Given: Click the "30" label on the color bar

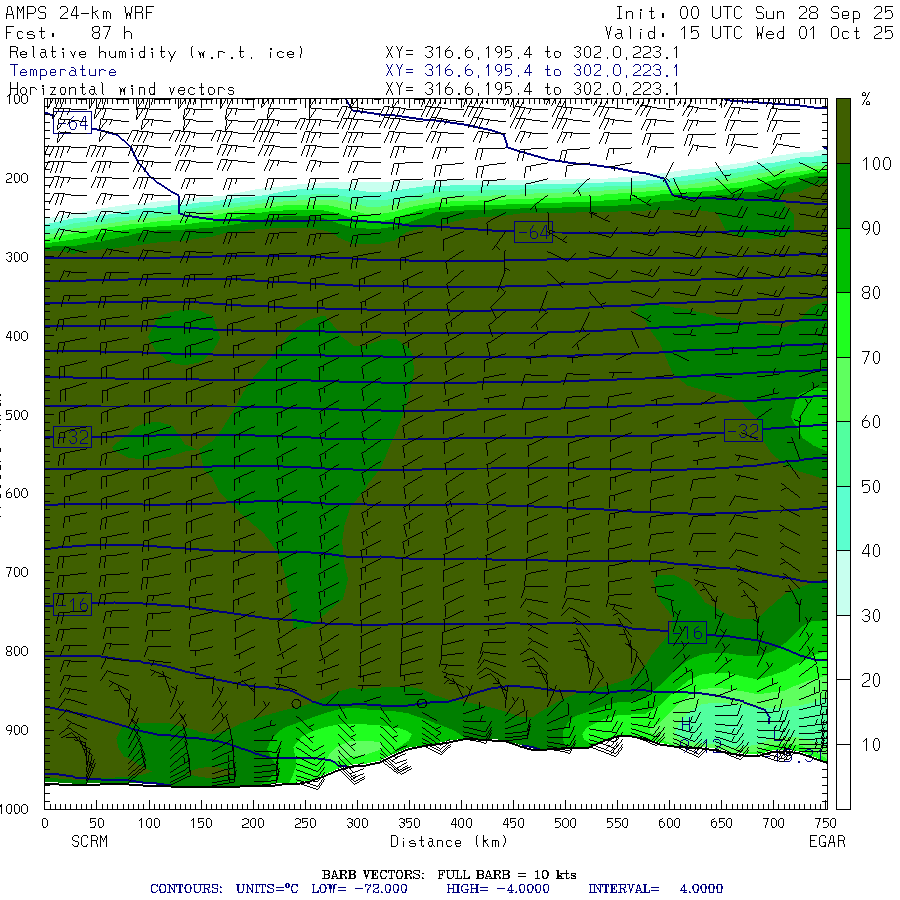Looking at the screenshot, I should [871, 616].
